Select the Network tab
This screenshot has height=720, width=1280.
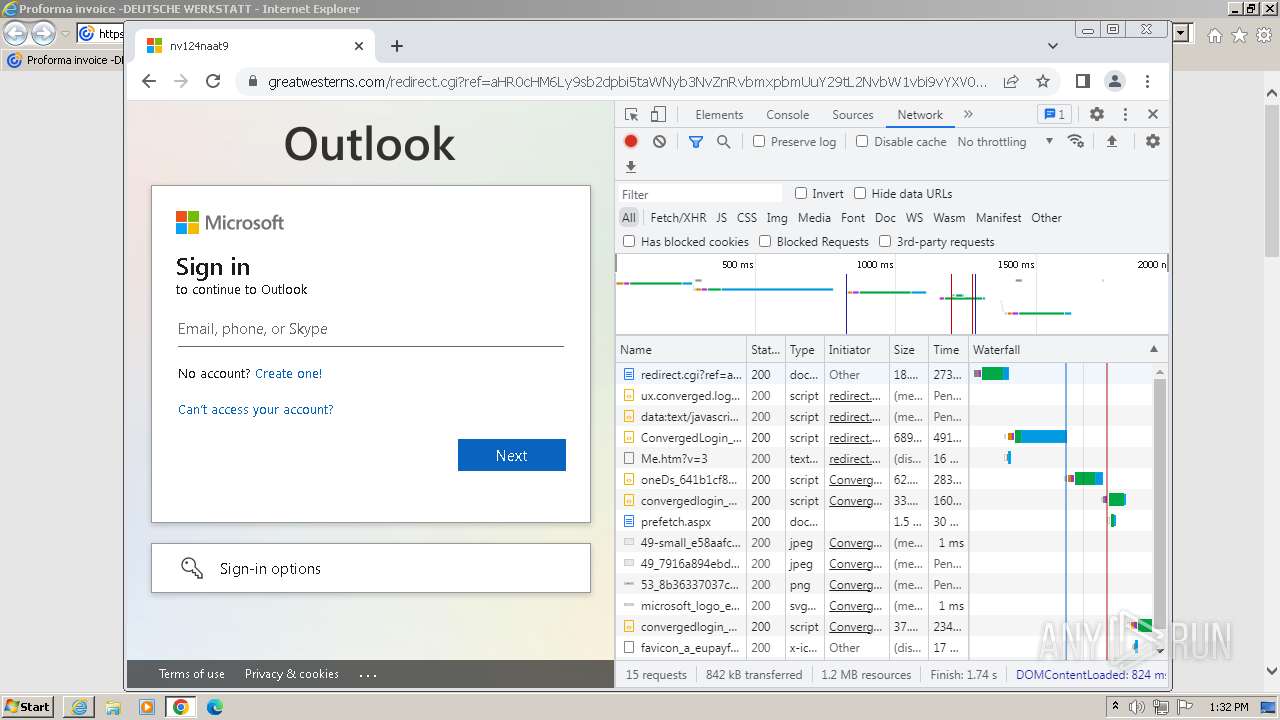[920, 114]
